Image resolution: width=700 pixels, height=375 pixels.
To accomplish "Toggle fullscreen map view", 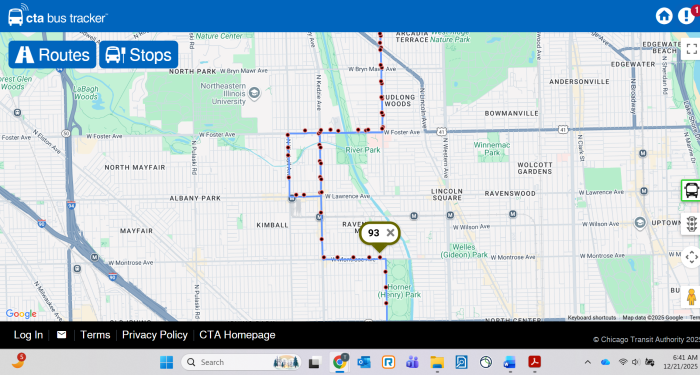I will point(692,49).
